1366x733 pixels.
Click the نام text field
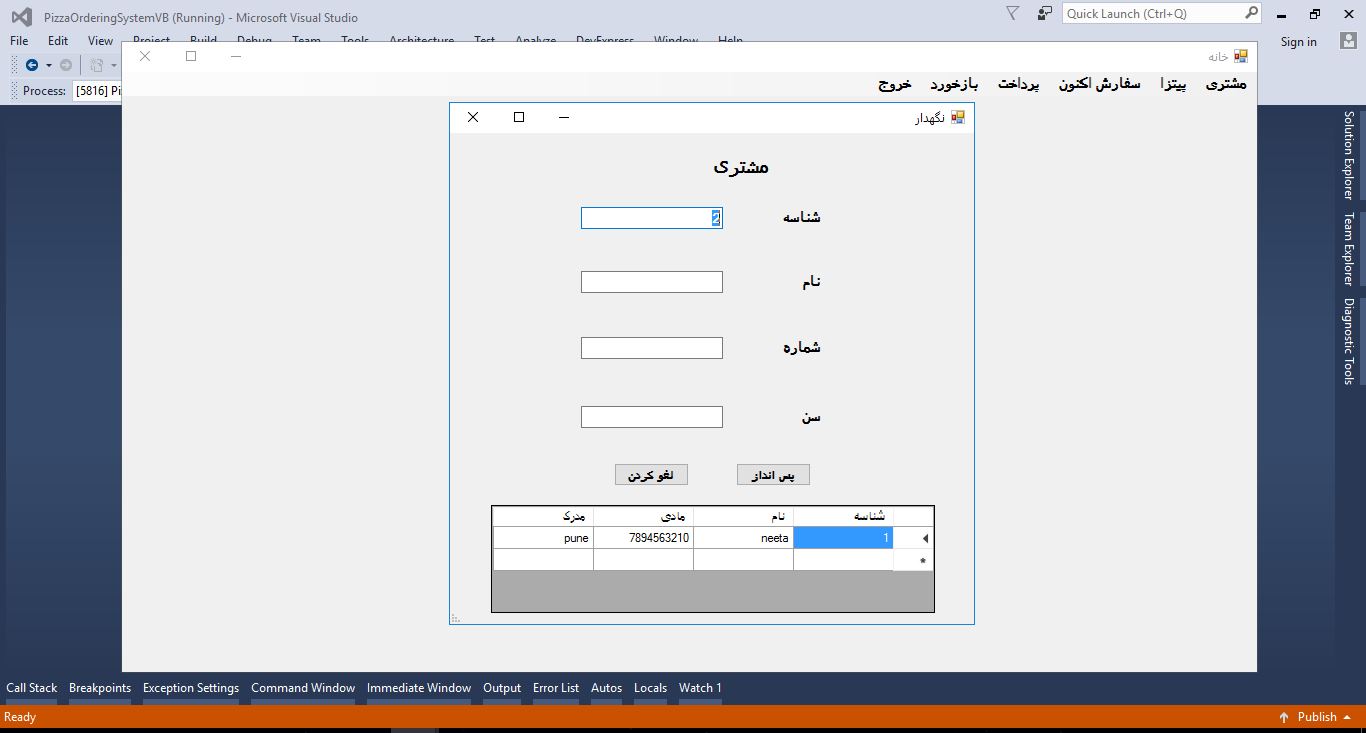point(652,282)
